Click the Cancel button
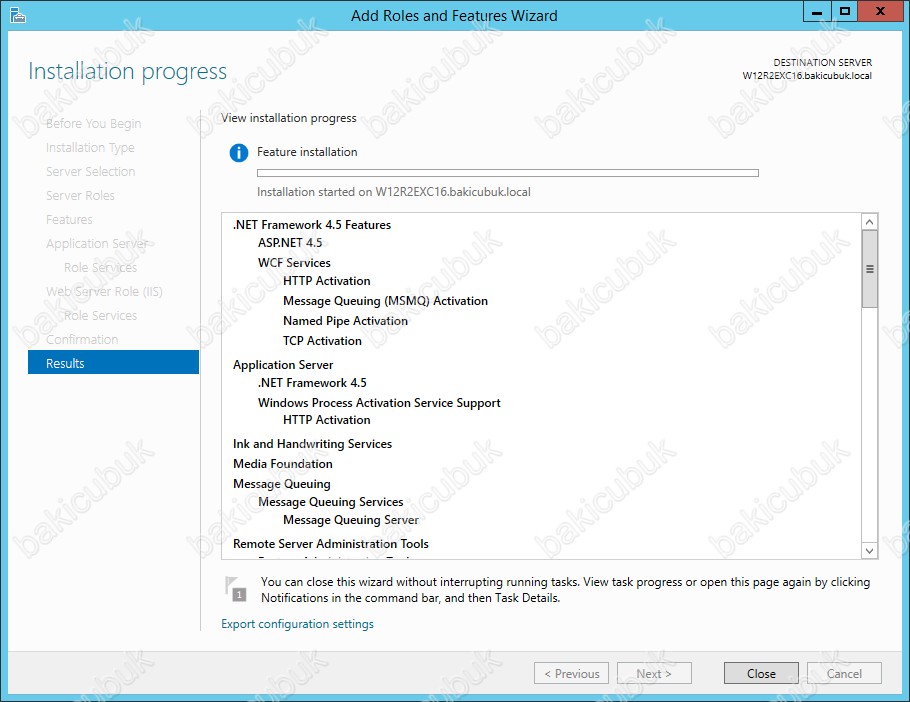This screenshot has width=910, height=702. [x=844, y=674]
